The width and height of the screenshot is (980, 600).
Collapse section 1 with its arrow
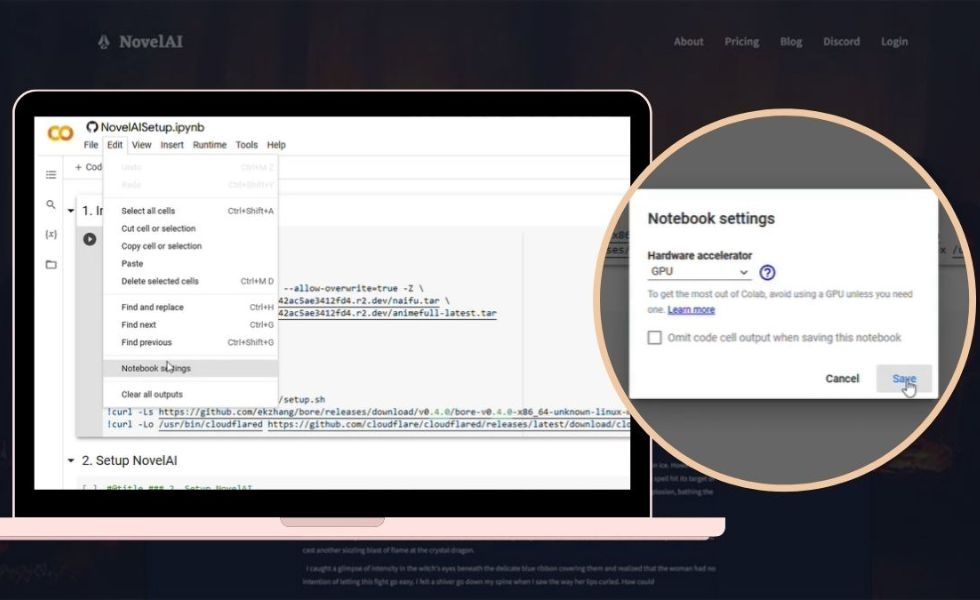[x=71, y=211]
